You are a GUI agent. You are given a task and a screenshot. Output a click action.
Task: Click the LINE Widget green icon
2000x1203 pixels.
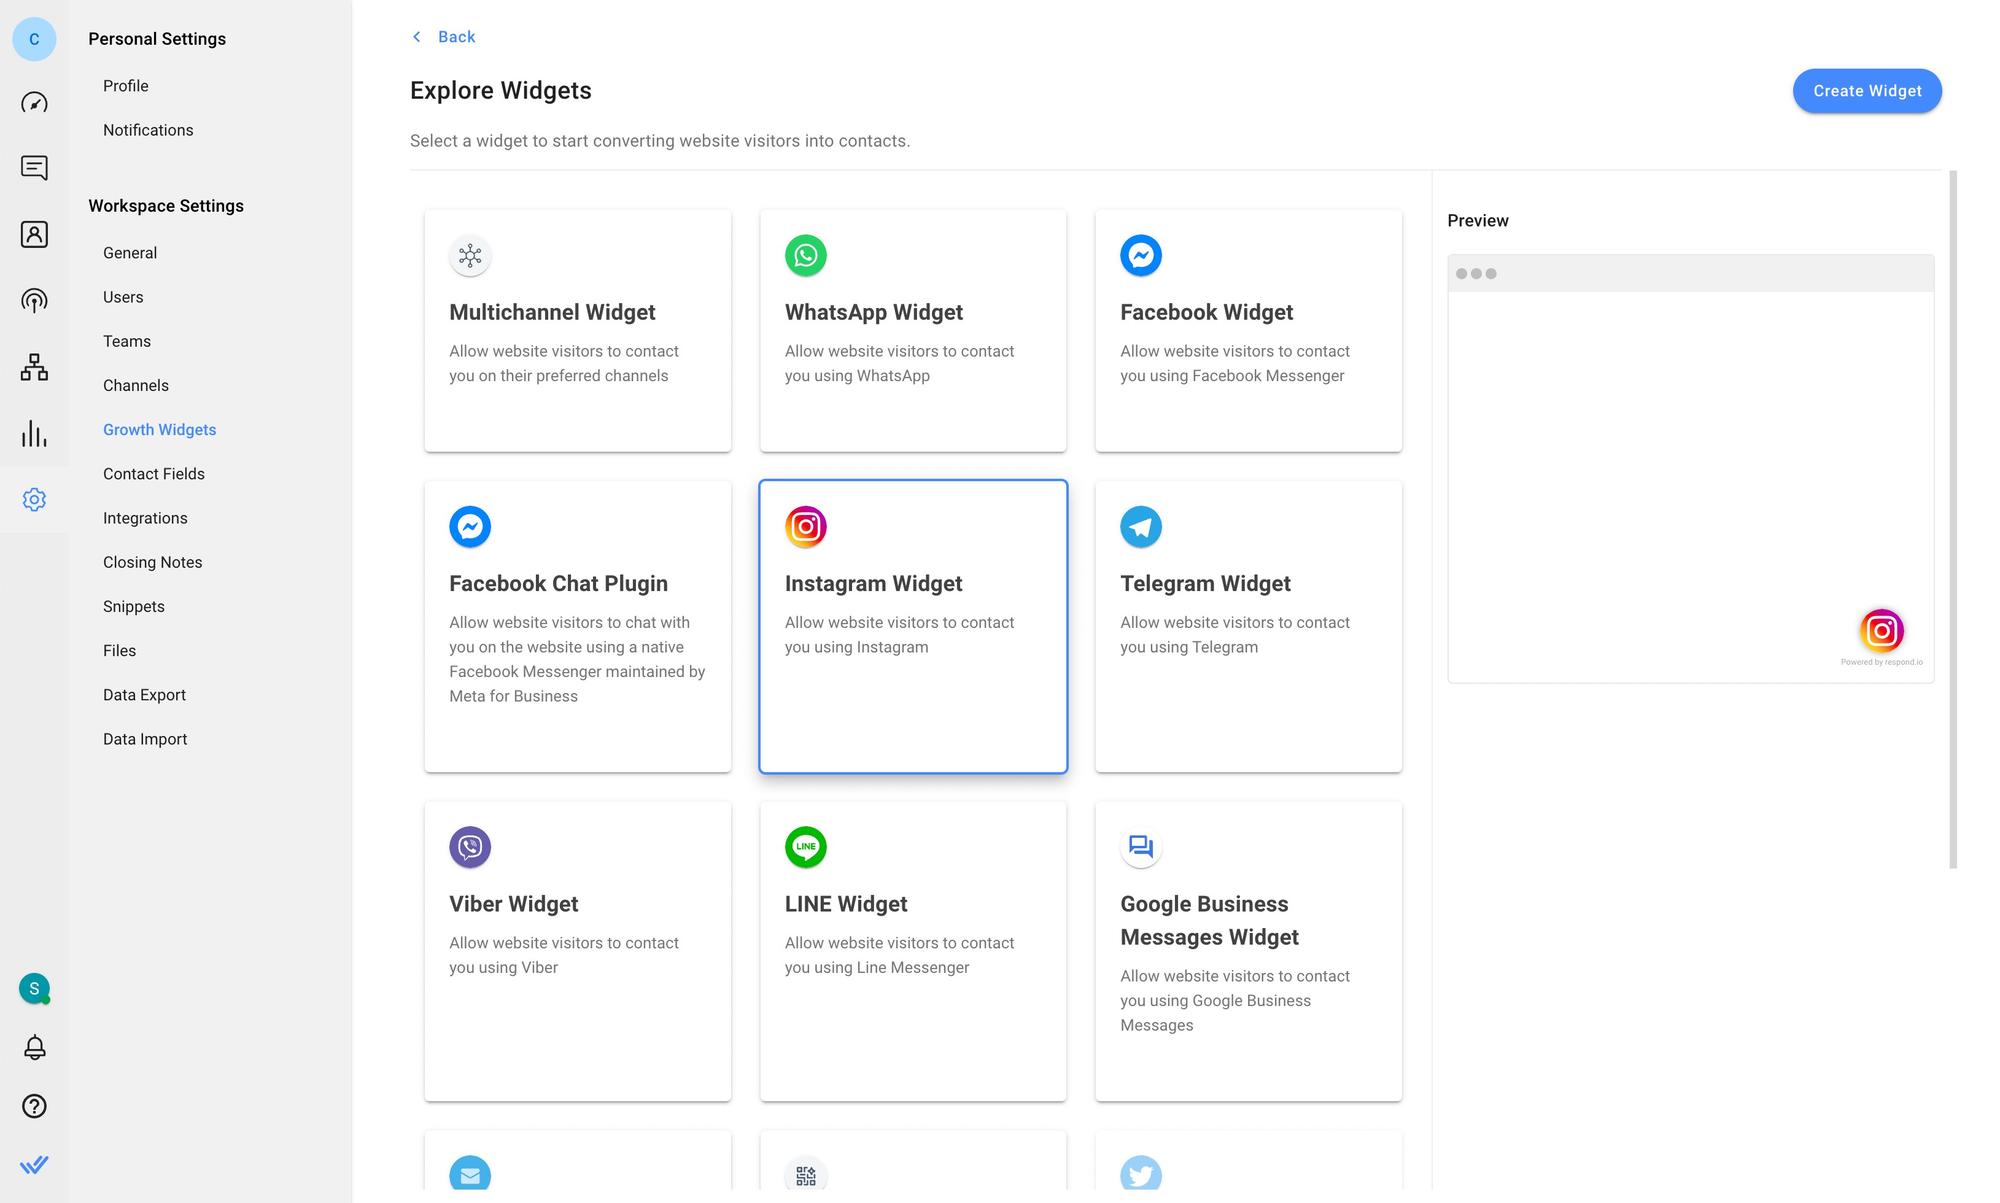(806, 847)
